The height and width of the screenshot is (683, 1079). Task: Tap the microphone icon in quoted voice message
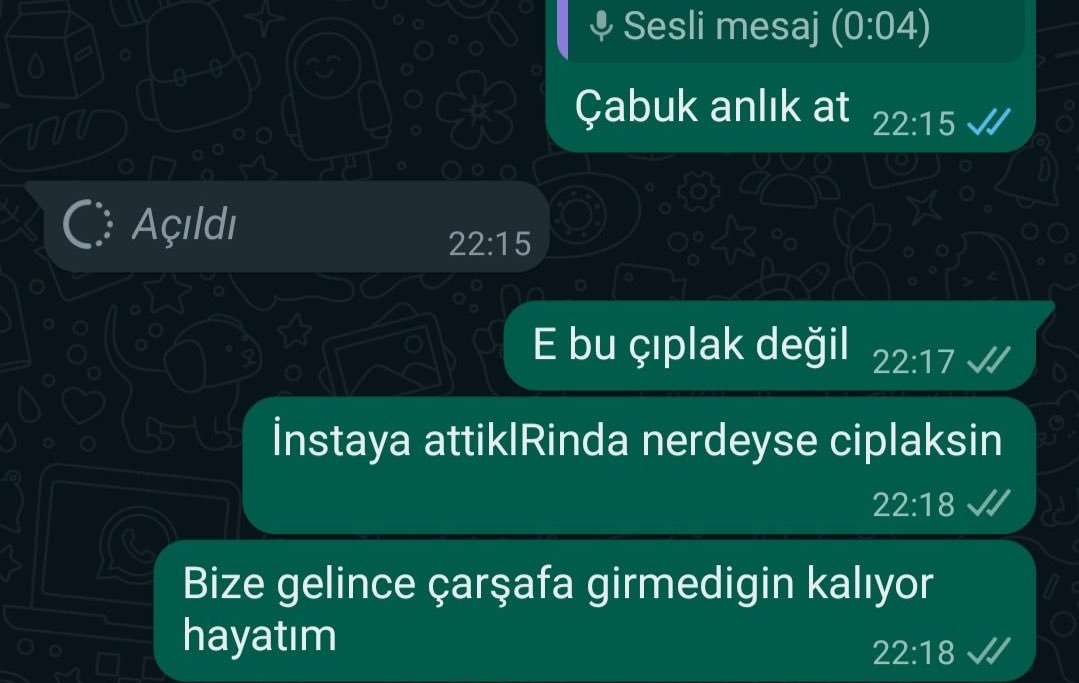tap(601, 26)
